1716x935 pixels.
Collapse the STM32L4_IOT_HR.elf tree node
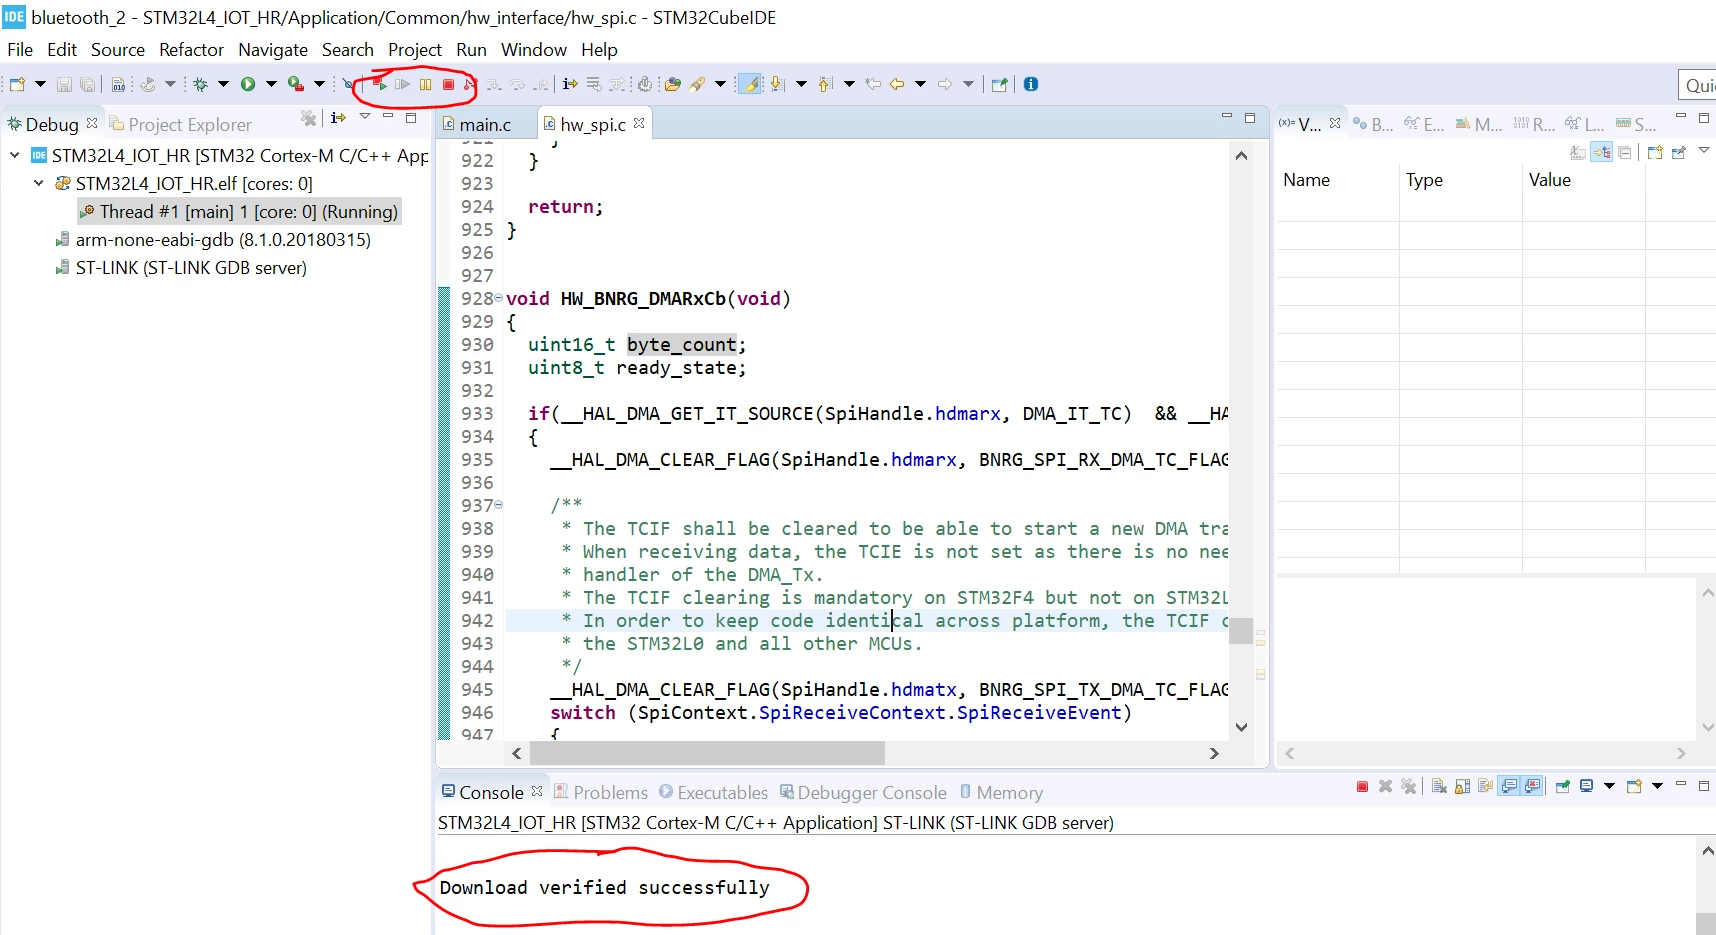click(39, 183)
